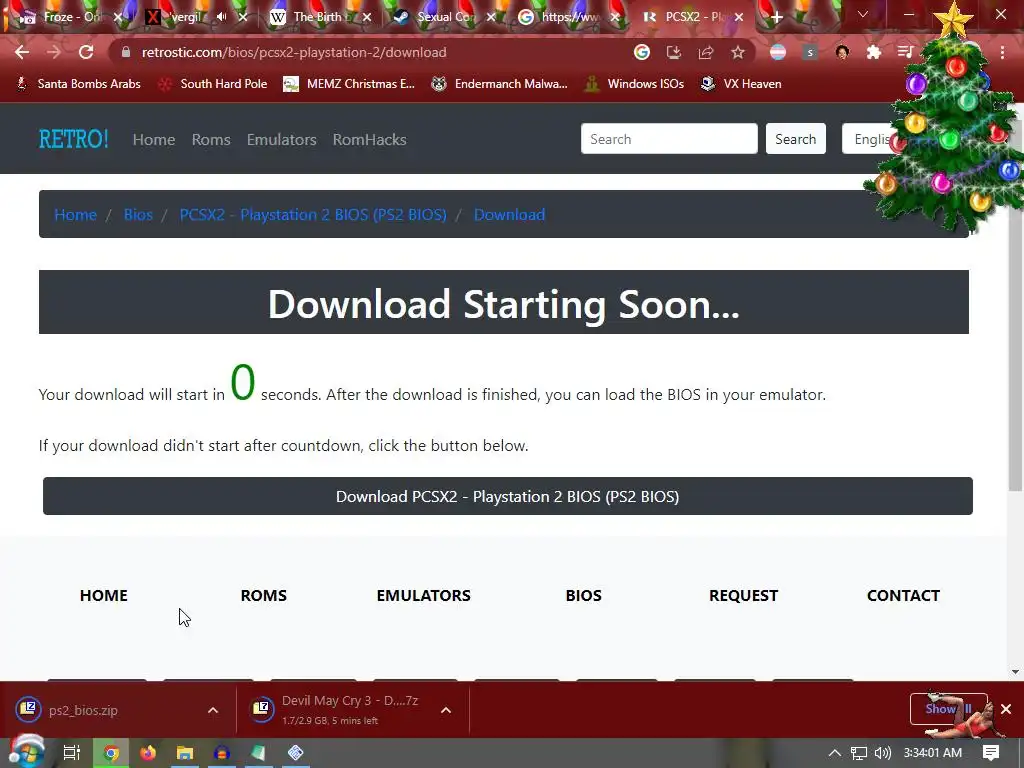
Task: Open Chrome's three-dot menu
Action: coord(1002,52)
